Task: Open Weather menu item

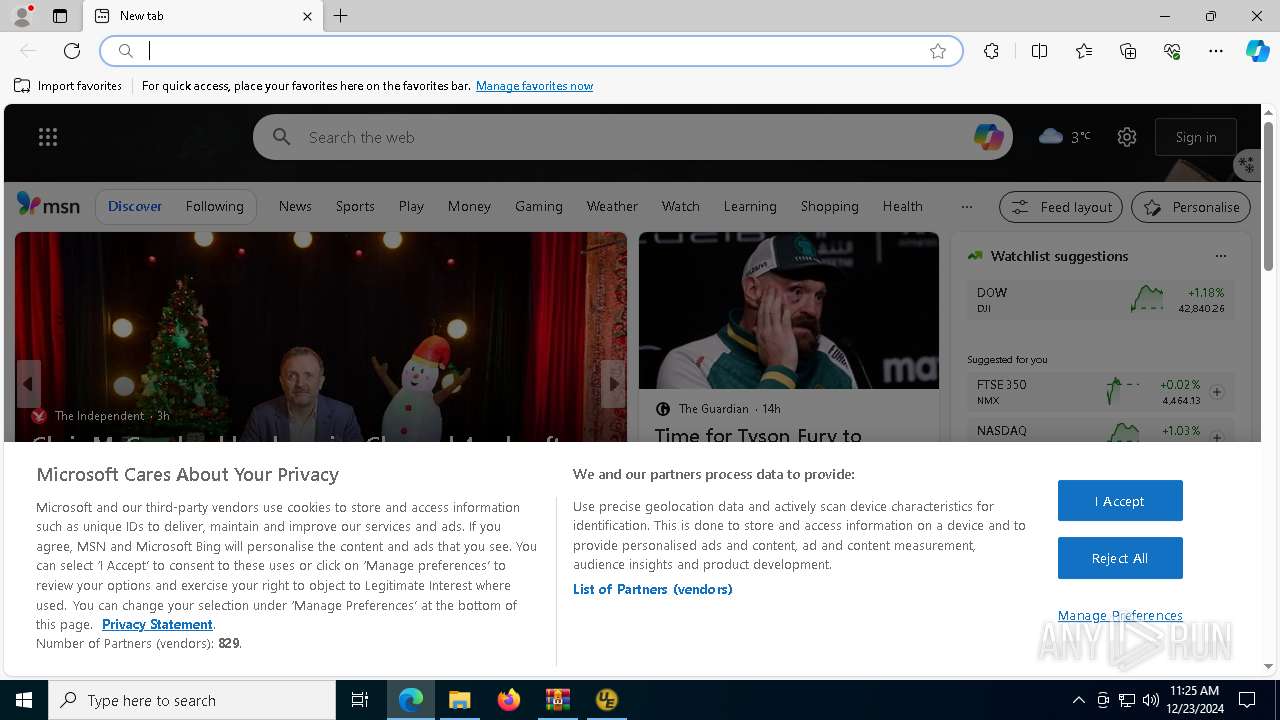Action: [x=612, y=206]
